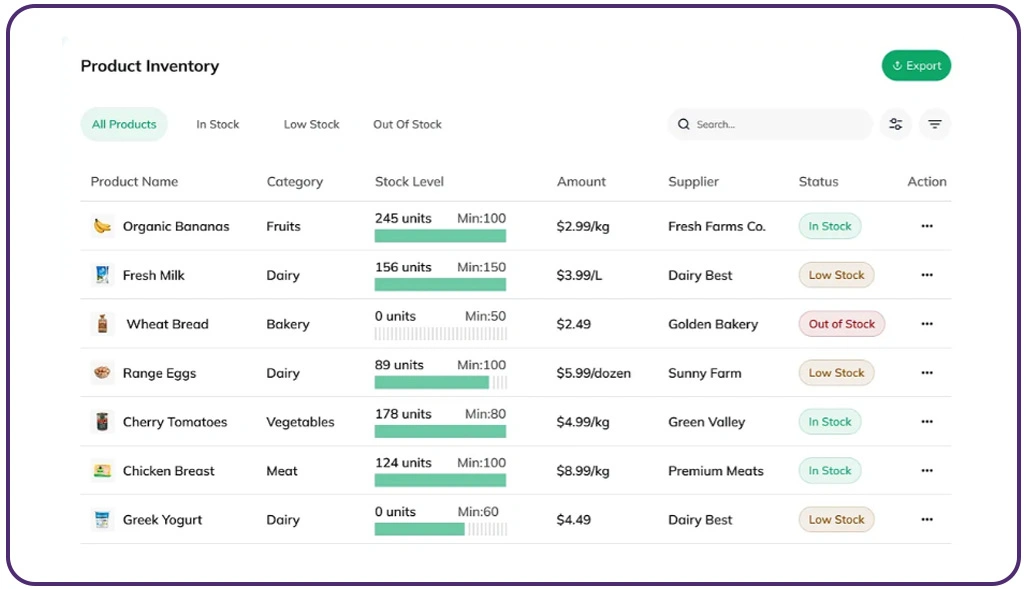The image size is (1026, 589).
Task: Click the Wheat Bread product thumbnail
Action: [x=102, y=324]
